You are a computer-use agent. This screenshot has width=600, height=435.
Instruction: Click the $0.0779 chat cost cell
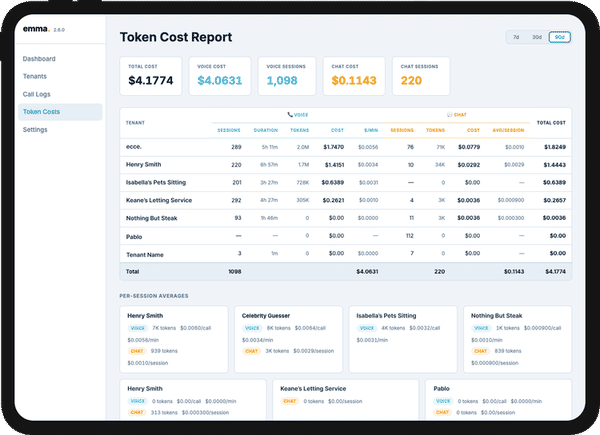469,147
